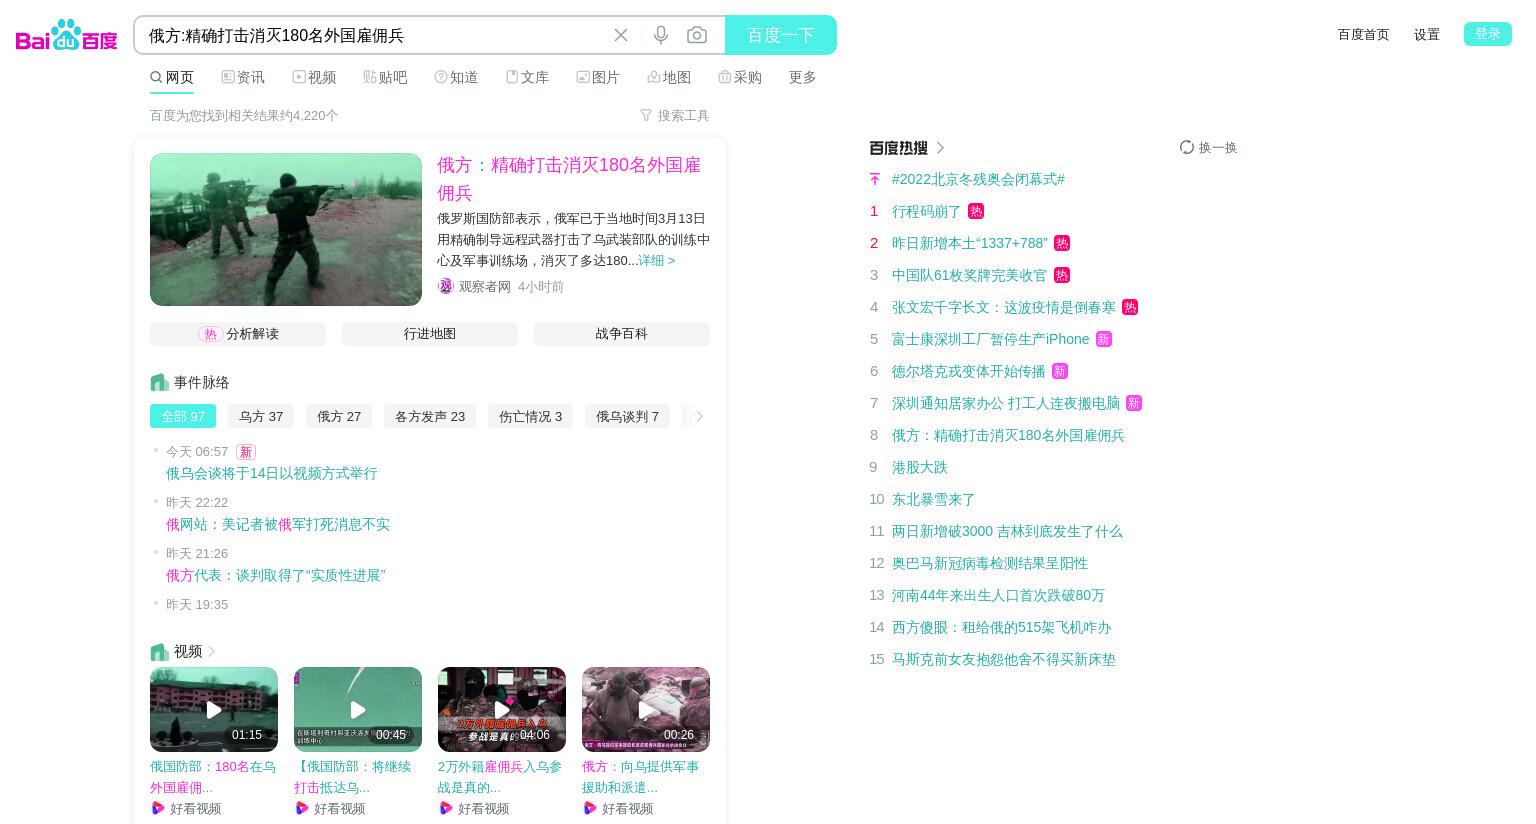Viewport: 1536px width, 824px height.
Task: Switch to the 贴吧 tab
Action: 385,77
